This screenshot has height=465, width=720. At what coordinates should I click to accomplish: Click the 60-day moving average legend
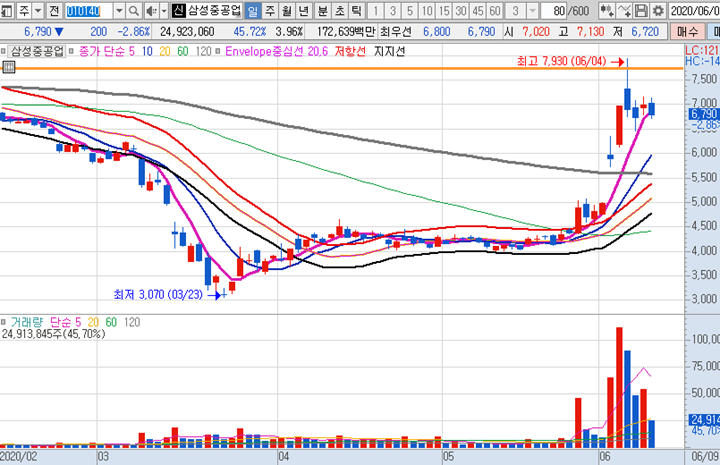pyautogui.click(x=183, y=51)
